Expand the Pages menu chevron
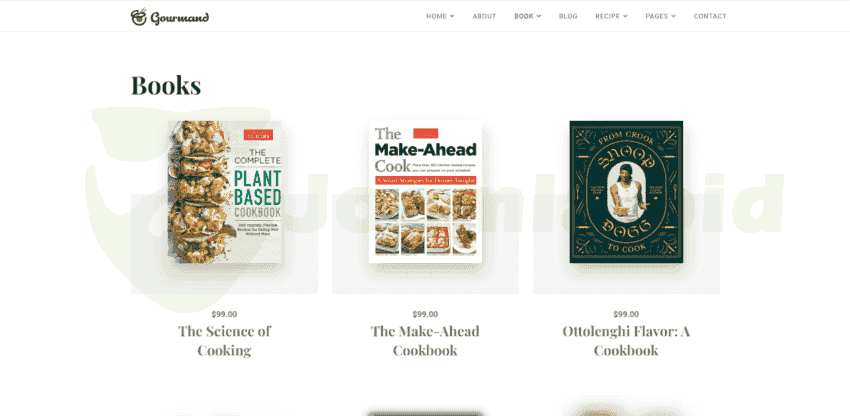This screenshot has width=850, height=416. [x=673, y=16]
